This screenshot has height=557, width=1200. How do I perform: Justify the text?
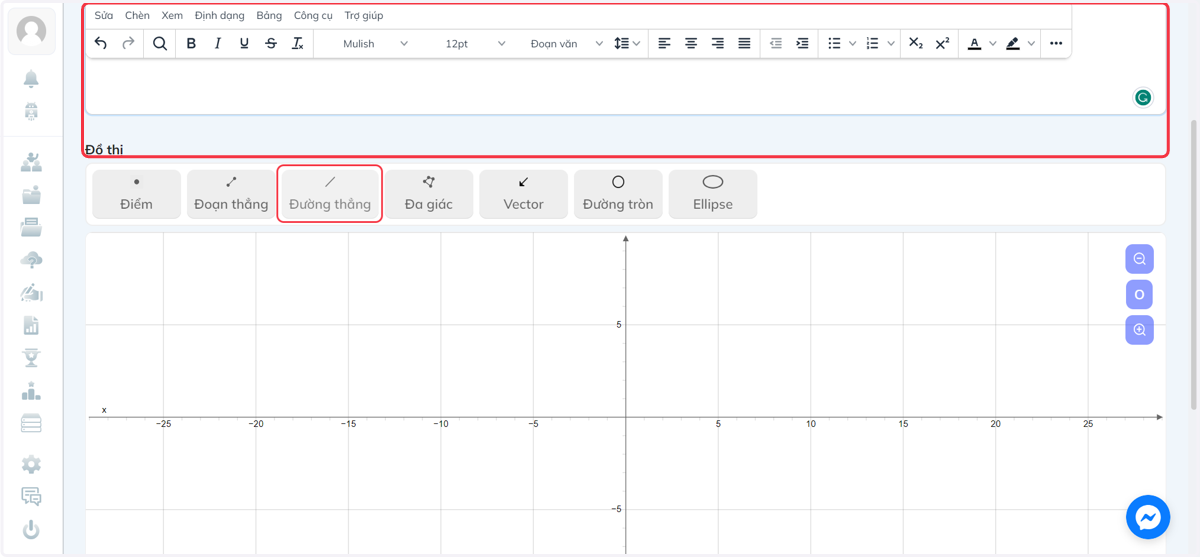744,43
